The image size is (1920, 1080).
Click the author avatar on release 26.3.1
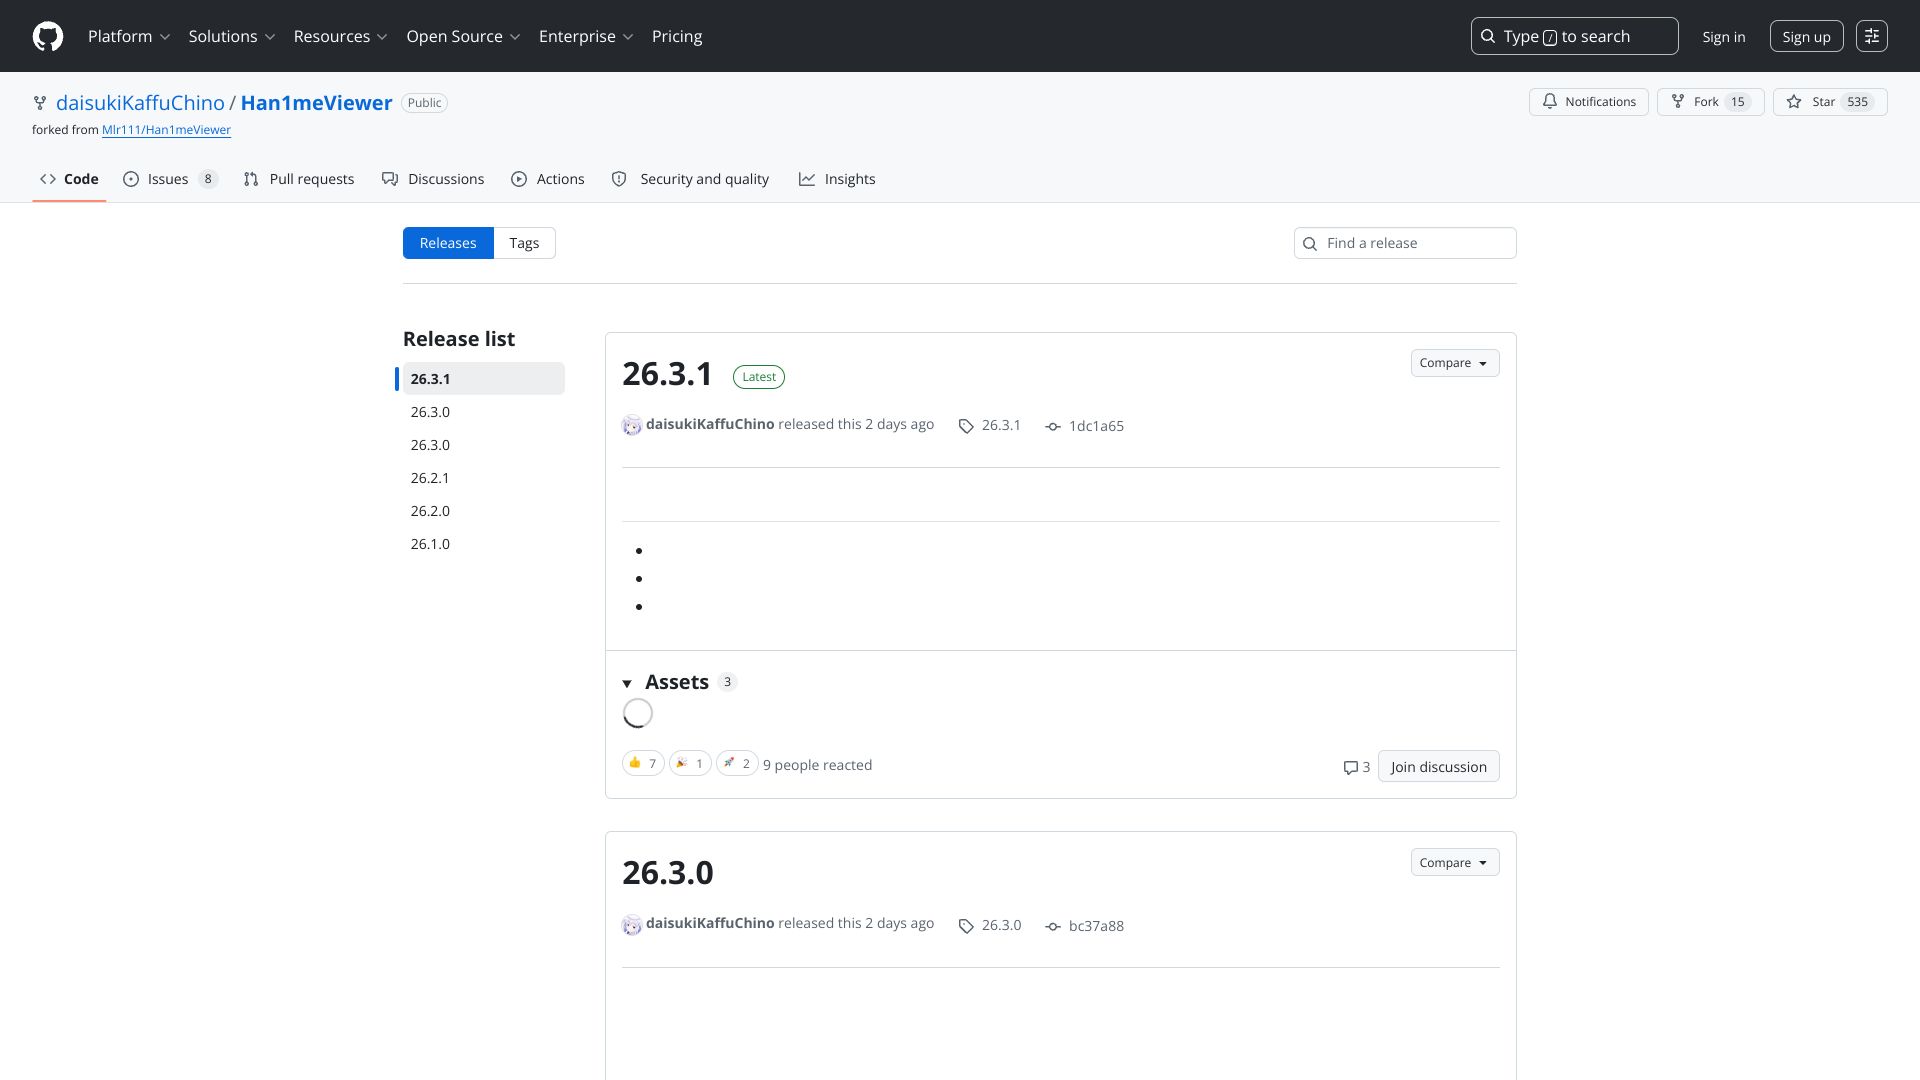pos(632,425)
